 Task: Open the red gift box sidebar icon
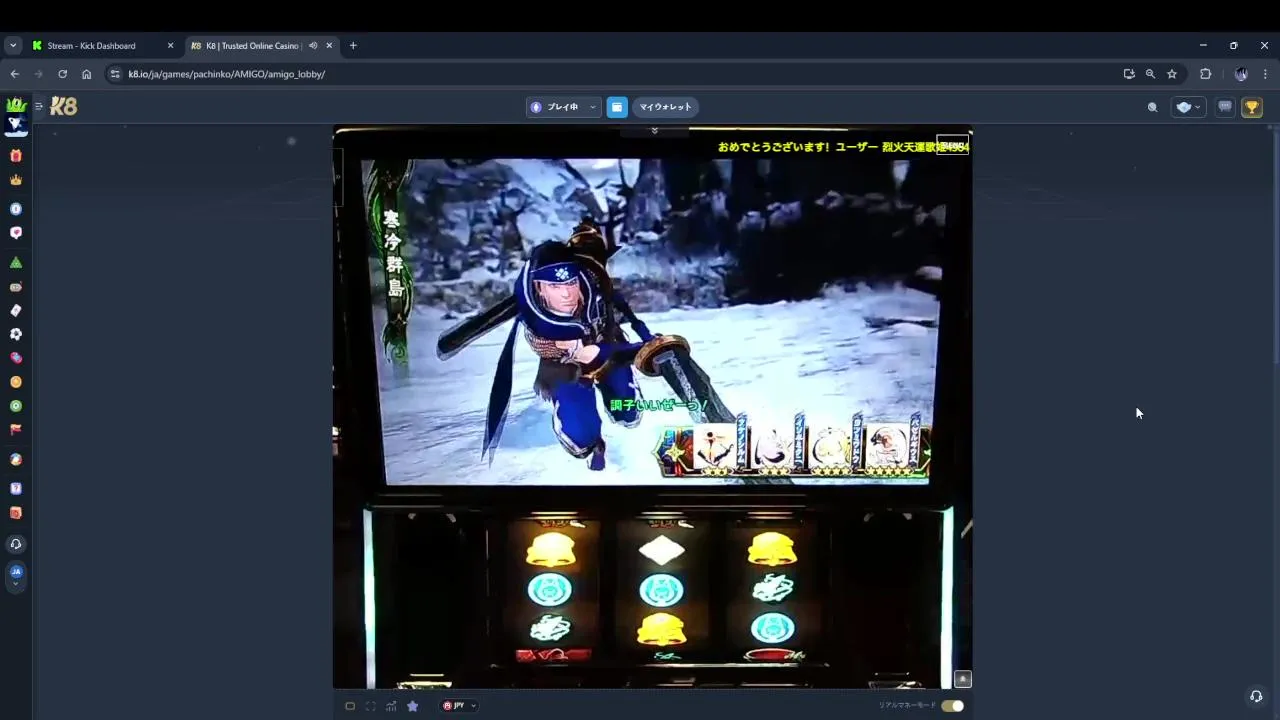click(16, 155)
